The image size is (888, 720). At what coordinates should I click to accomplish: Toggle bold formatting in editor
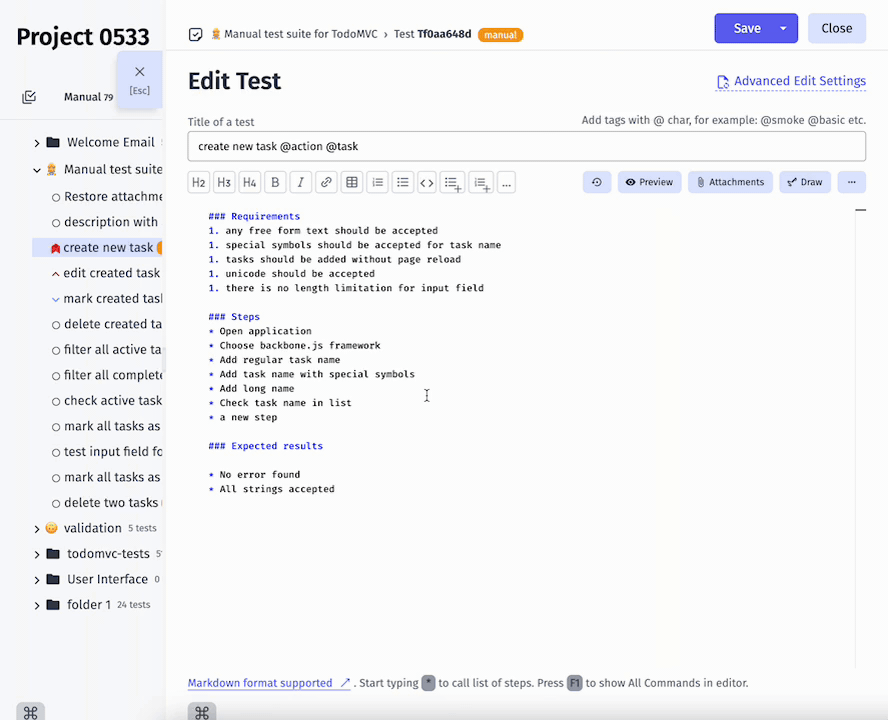point(275,182)
